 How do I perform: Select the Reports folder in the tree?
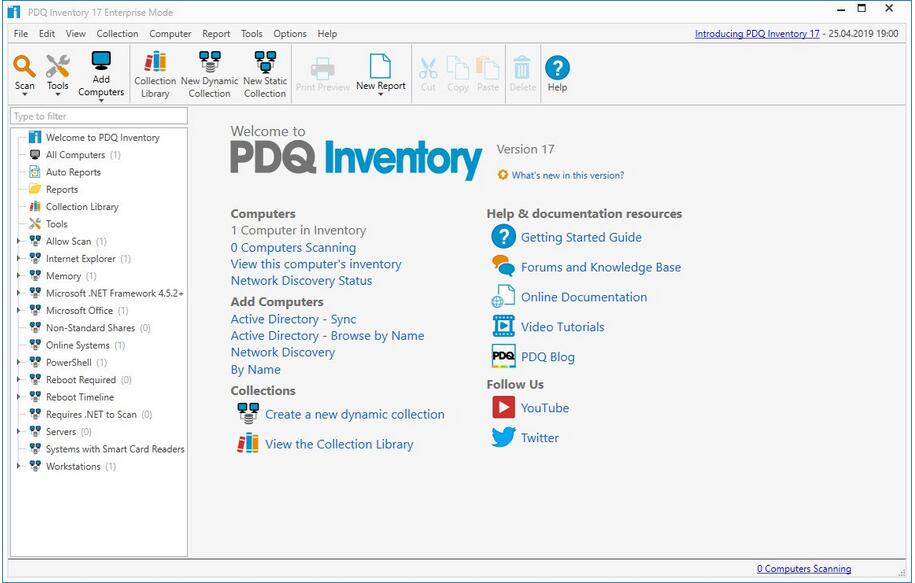click(x=62, y=189)
